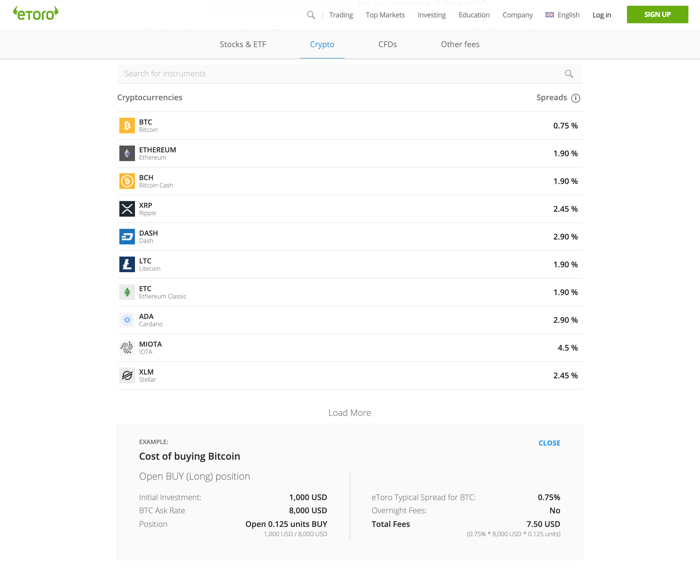The width and height of the screenshot is (700, 576).
Task: Open the Trading menu
Action: tap(341, 15)
